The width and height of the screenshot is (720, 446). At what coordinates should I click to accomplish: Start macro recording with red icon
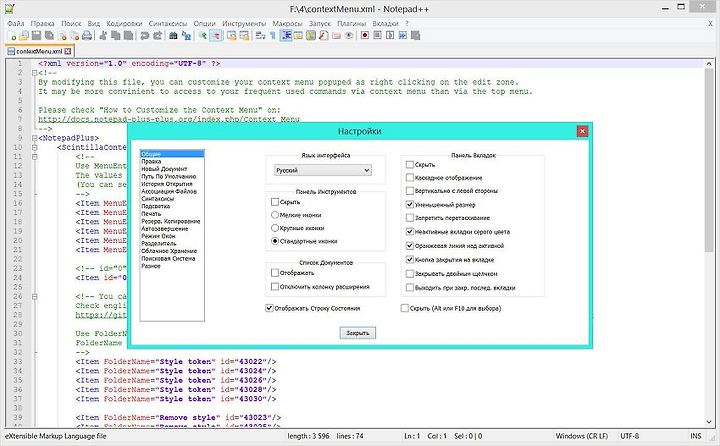tap(365, 35)
